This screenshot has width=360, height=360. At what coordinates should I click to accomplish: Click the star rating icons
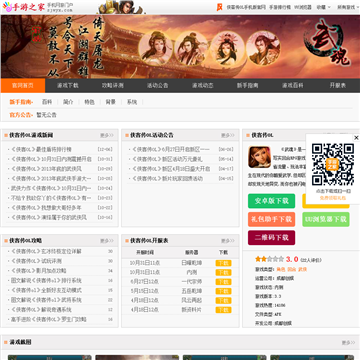coord(269,259)
